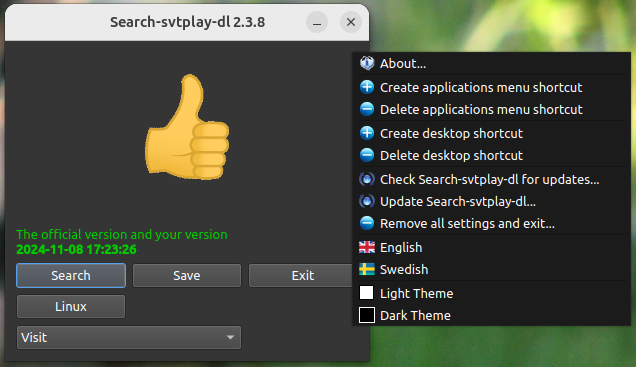Expand the Visit dropdown arrow

pos(230,337)
